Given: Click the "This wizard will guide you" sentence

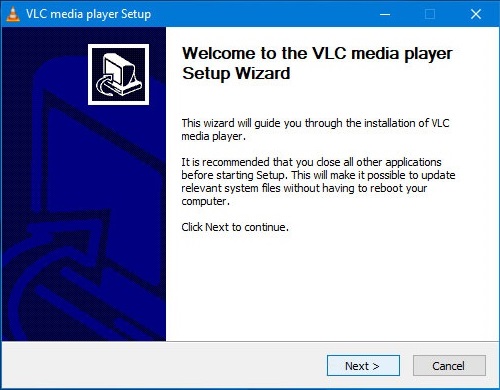Looking at the screenshot, I should (315, 129).
